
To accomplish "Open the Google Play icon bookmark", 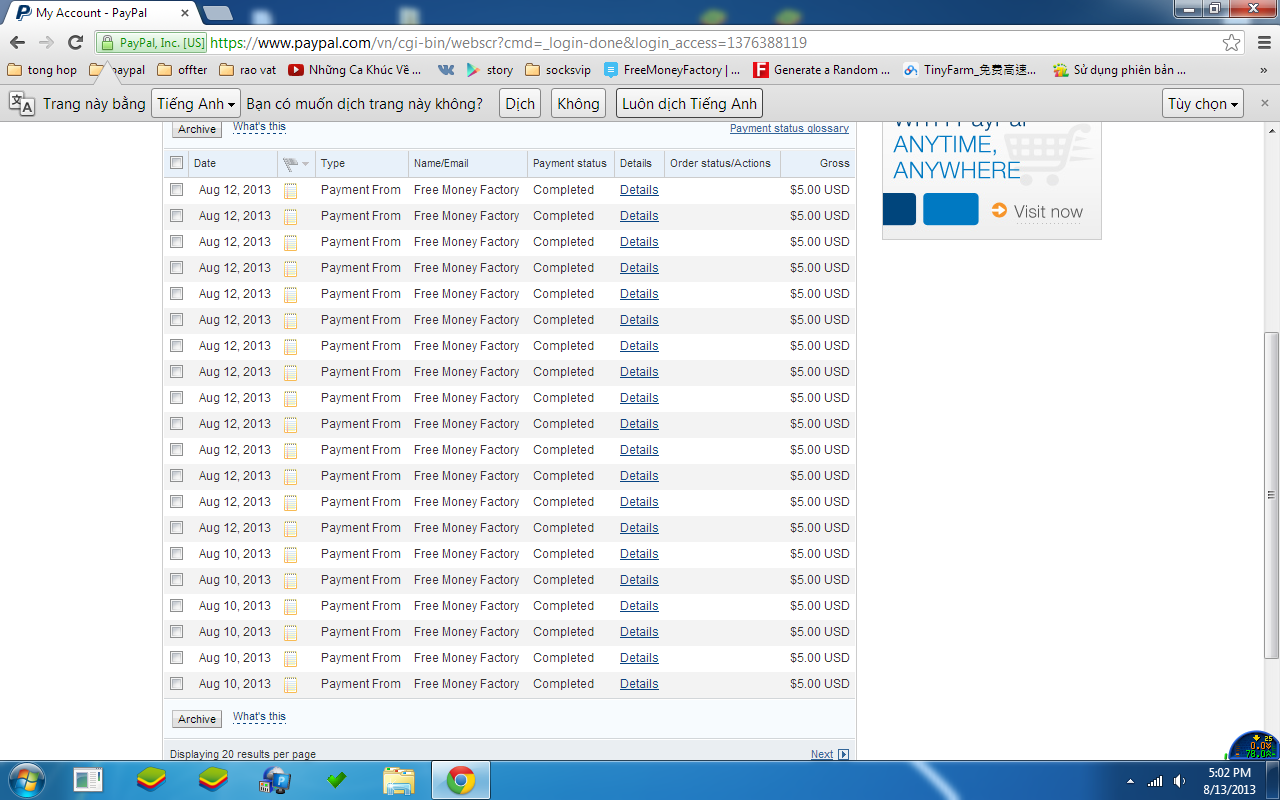I will pyautogui.click(x=473, y=70).
